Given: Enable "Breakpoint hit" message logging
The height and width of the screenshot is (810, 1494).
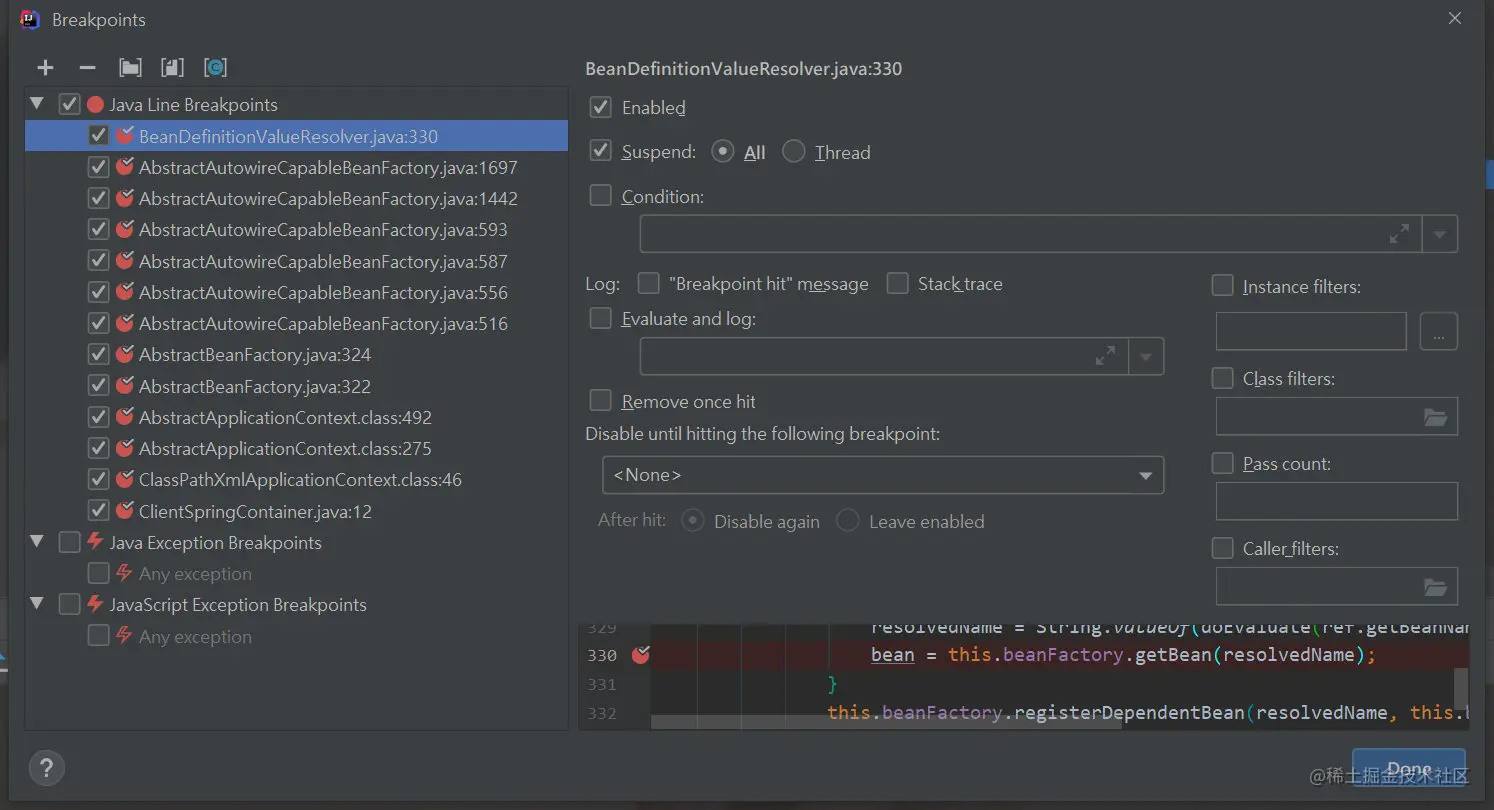Looking at the screenshot, I should [x=649, y=284].
